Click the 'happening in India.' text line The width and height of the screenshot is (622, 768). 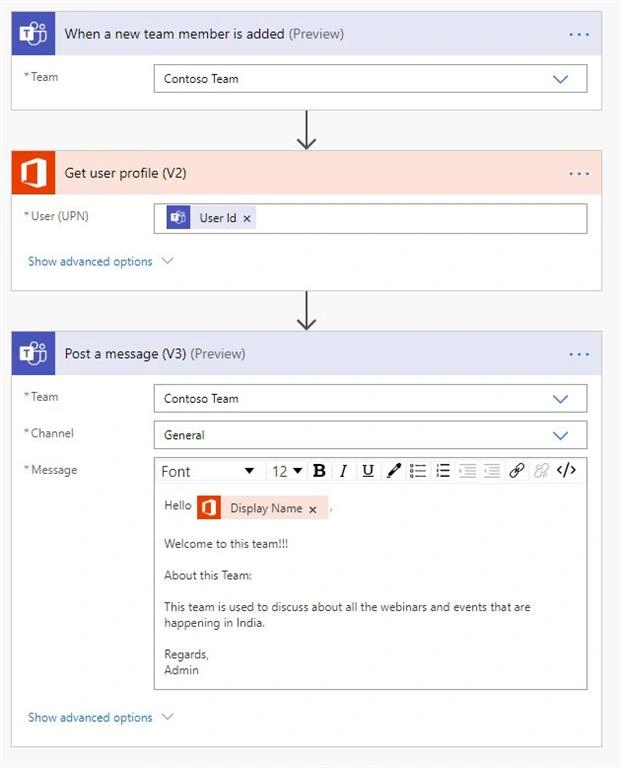tap(214, 623)
